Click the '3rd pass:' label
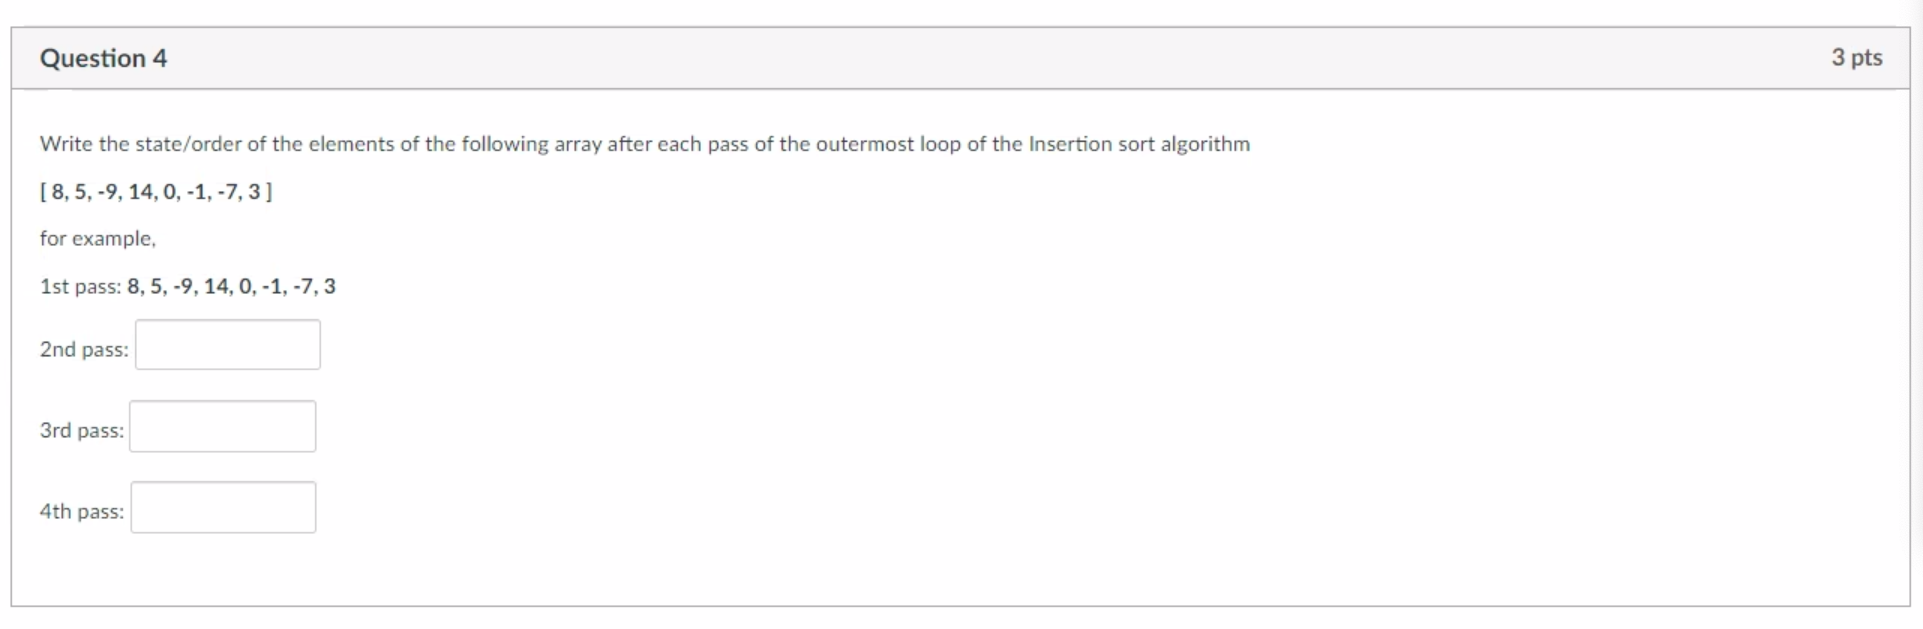Image resolution: width=1923 pixels, height=629 pixels. pos(80,430)
